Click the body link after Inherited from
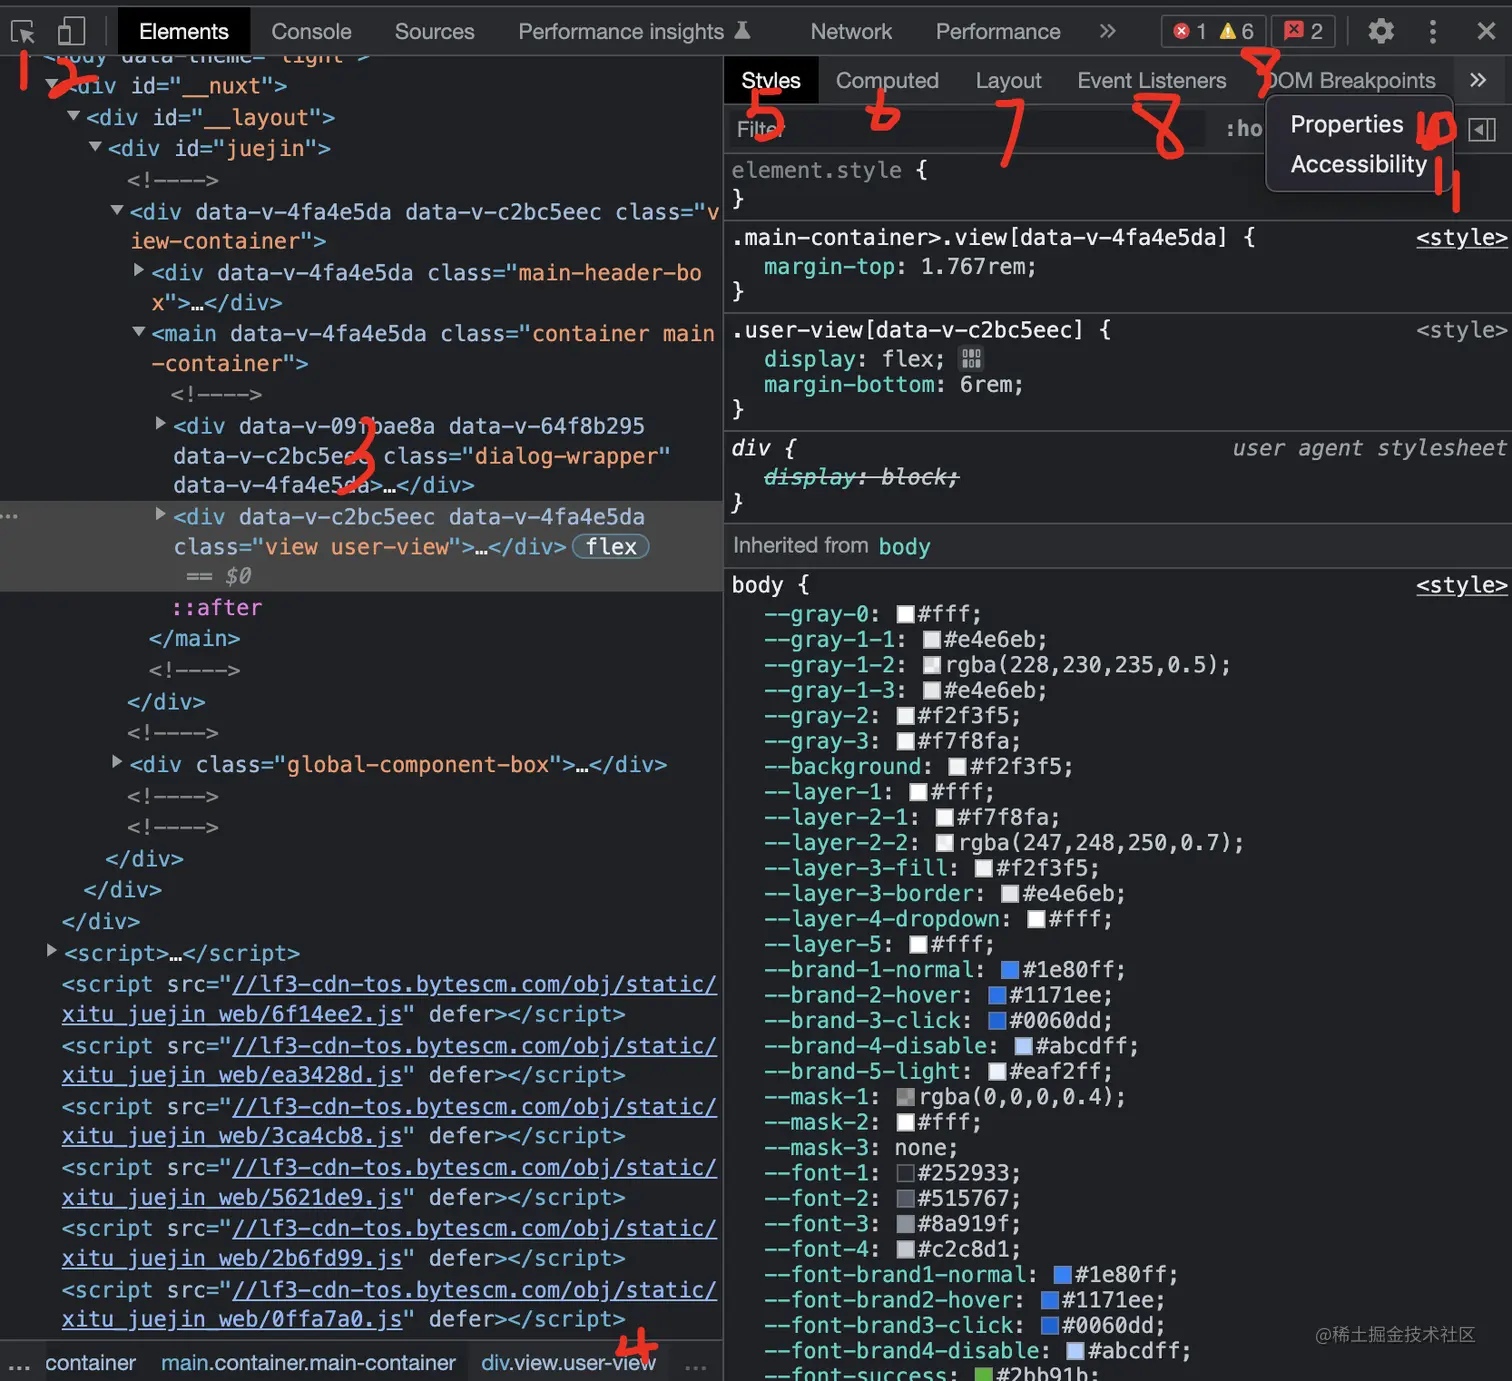The height and width of the screenshot is (1381, 1512). tap(904, 547)
